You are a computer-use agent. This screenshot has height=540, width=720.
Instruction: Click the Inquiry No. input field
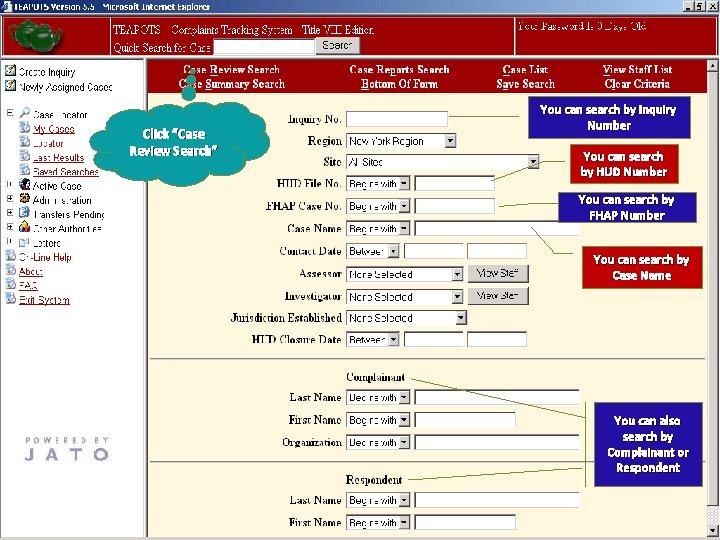[x=397, y=119]
